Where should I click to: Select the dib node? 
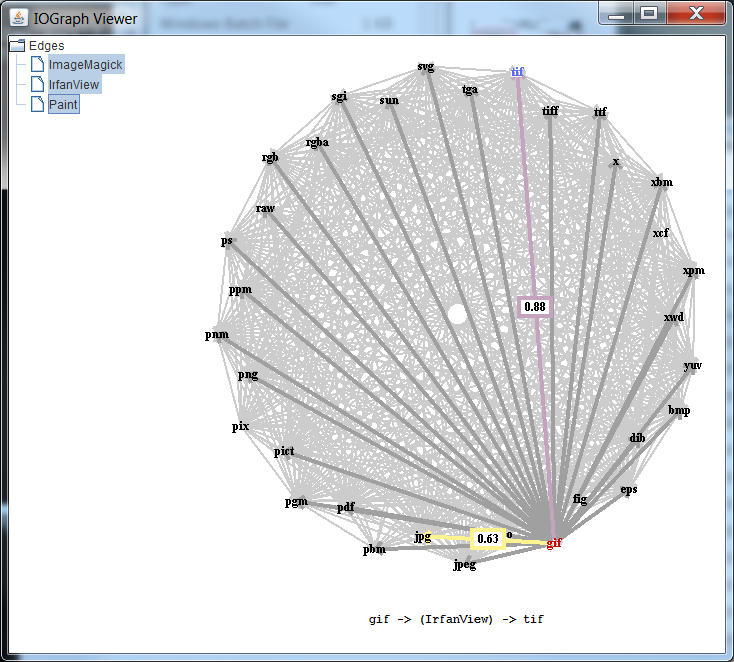click(637, 438)
